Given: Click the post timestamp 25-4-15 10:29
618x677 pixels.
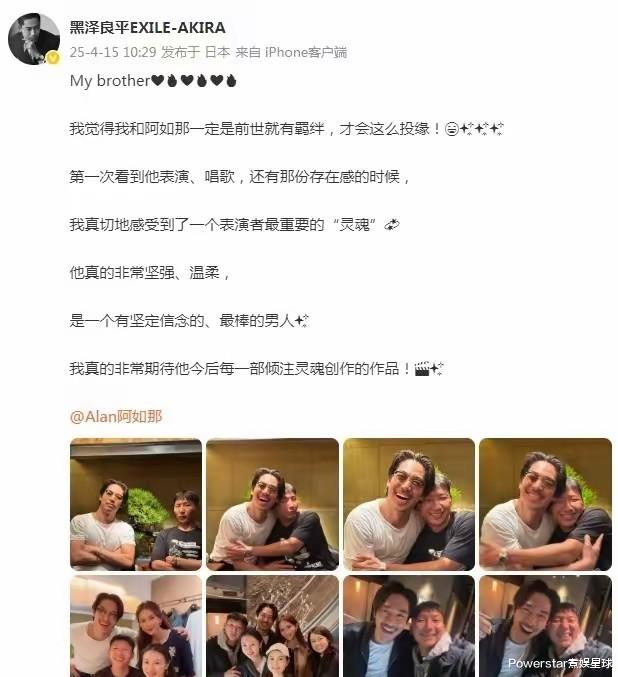Looking at the screenshot, I should (113, 52).
